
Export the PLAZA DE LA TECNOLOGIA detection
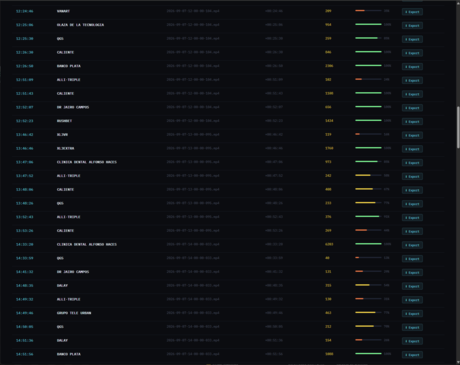(x=412, y=26)
